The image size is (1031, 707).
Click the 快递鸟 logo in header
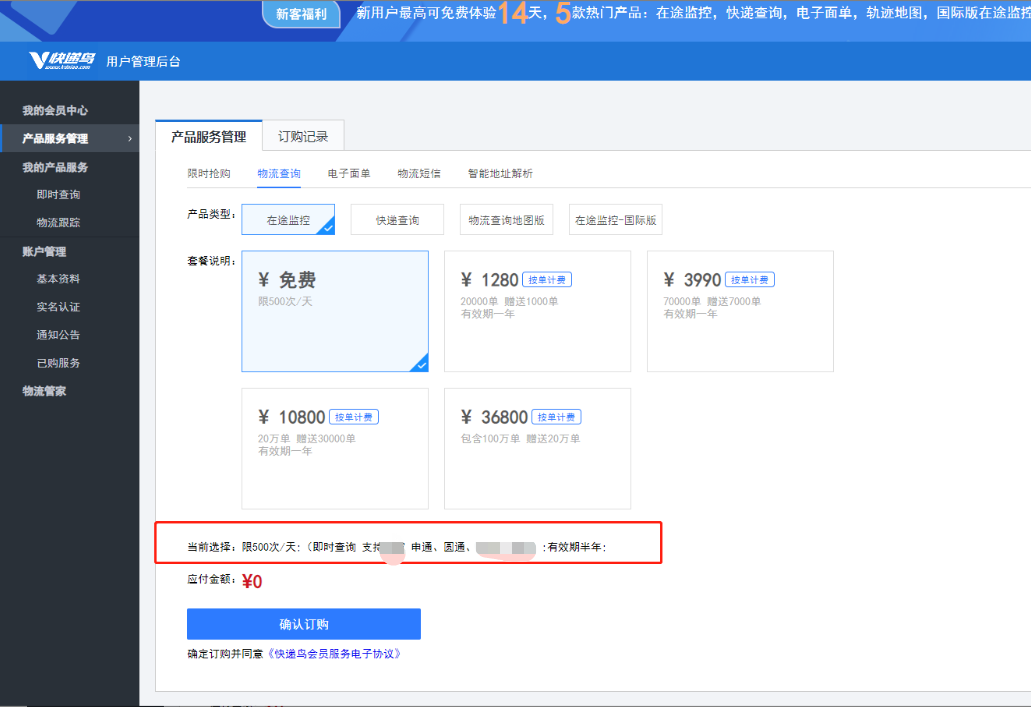click(x=62, y=61)
